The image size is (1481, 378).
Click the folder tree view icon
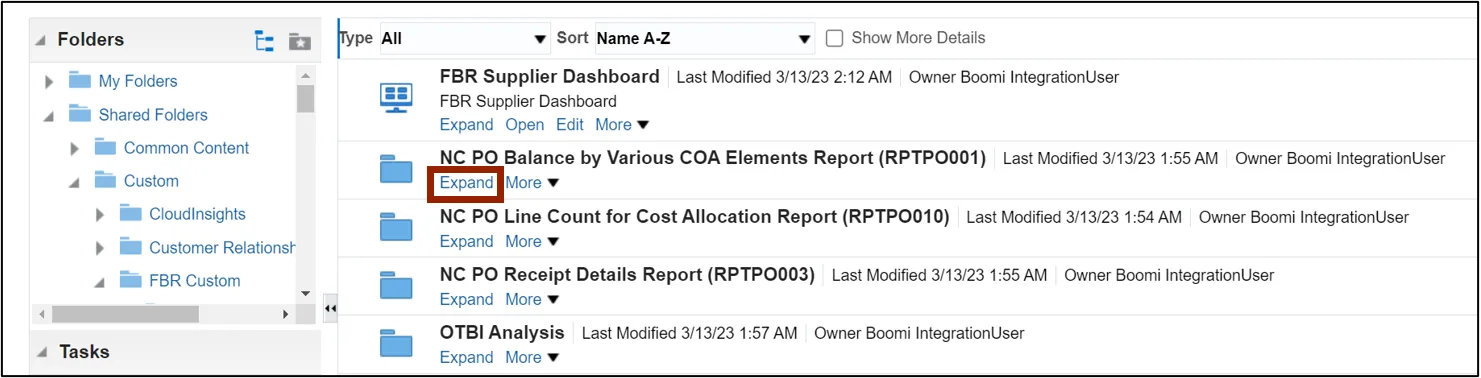264,41
